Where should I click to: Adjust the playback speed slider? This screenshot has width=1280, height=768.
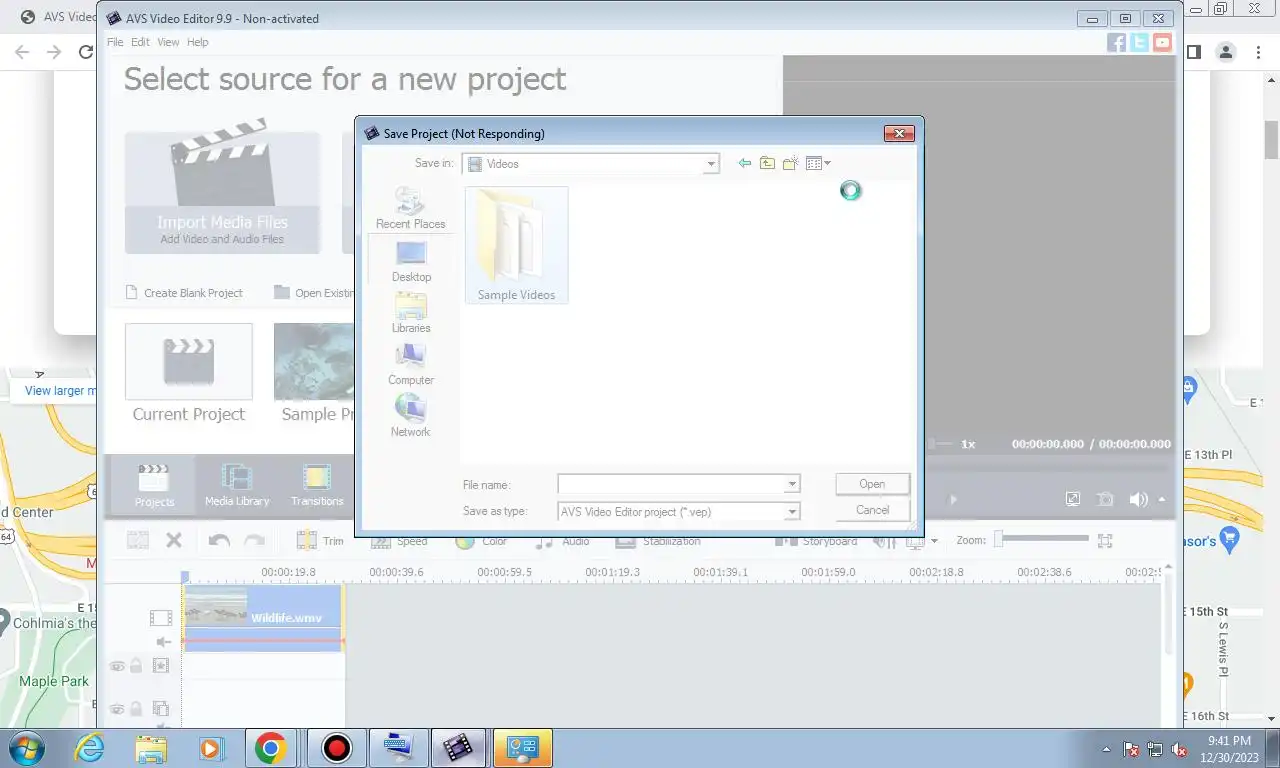click(940, 443)
